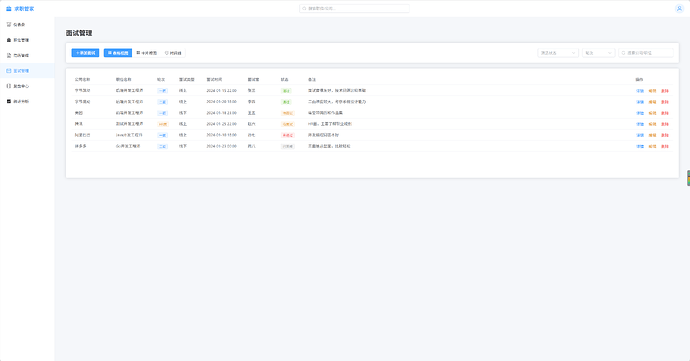Click the green status tag in 张三's row
This screenshot has width=690, height=361.
[x=286, y=91]
